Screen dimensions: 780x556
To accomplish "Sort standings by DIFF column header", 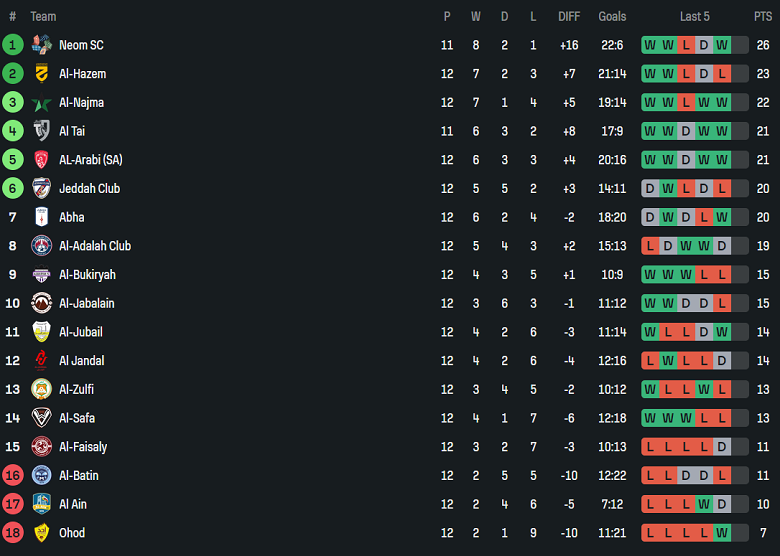I will pyautogui.click(x=569, y=16).
